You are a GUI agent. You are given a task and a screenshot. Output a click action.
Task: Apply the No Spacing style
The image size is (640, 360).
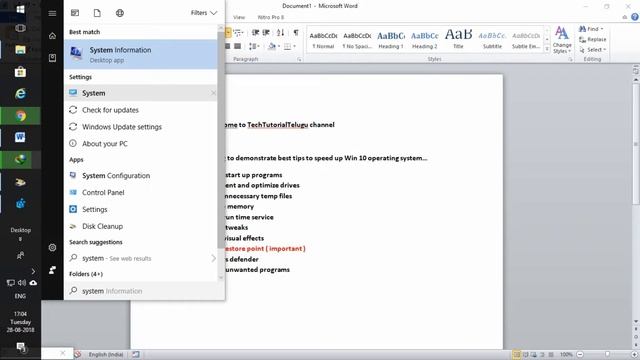pos(357,40)
